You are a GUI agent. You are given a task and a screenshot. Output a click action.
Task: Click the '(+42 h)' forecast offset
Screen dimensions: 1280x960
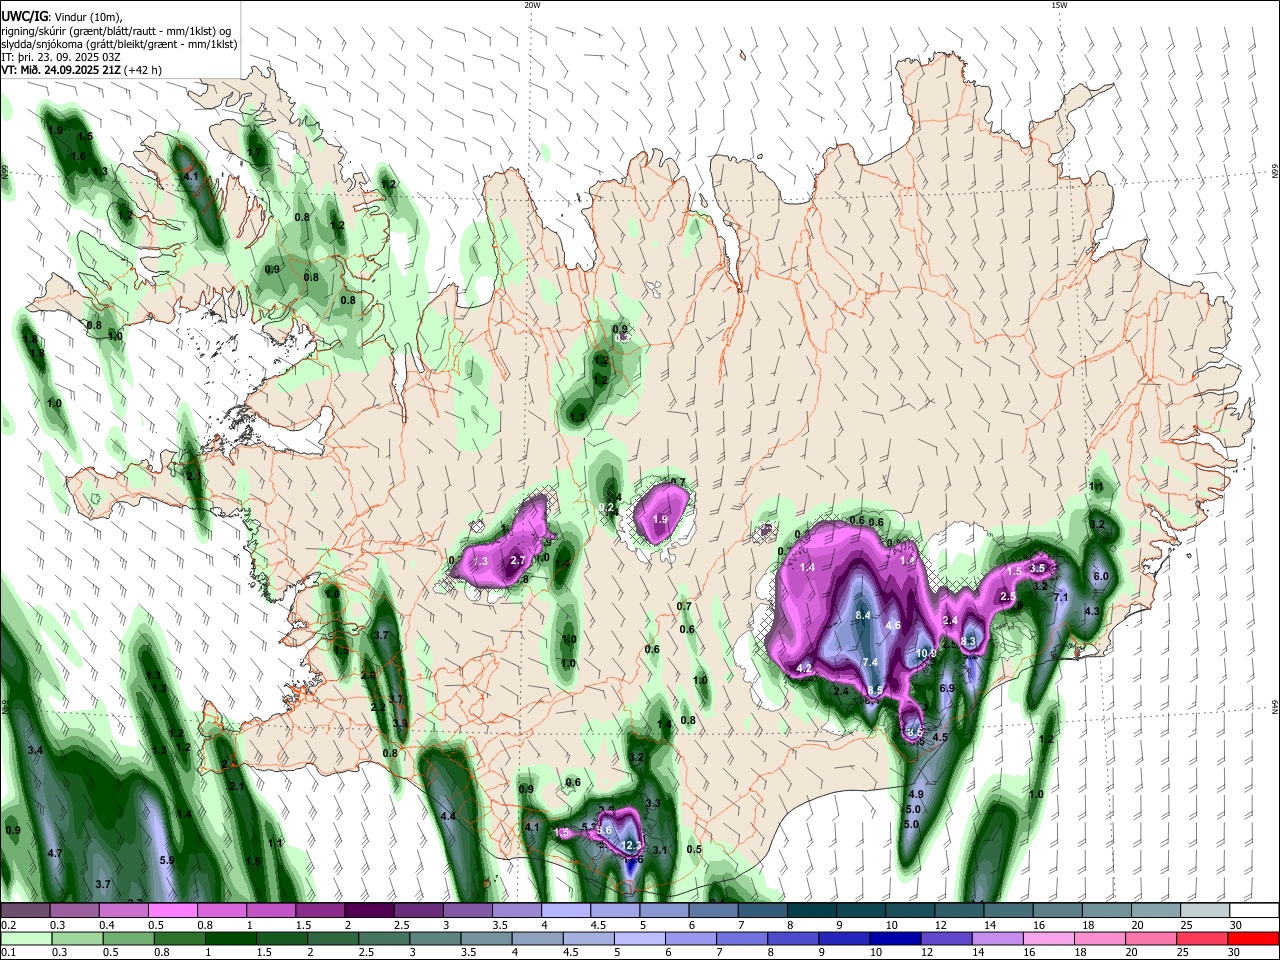pyautogui.click(x=143, y=70)
